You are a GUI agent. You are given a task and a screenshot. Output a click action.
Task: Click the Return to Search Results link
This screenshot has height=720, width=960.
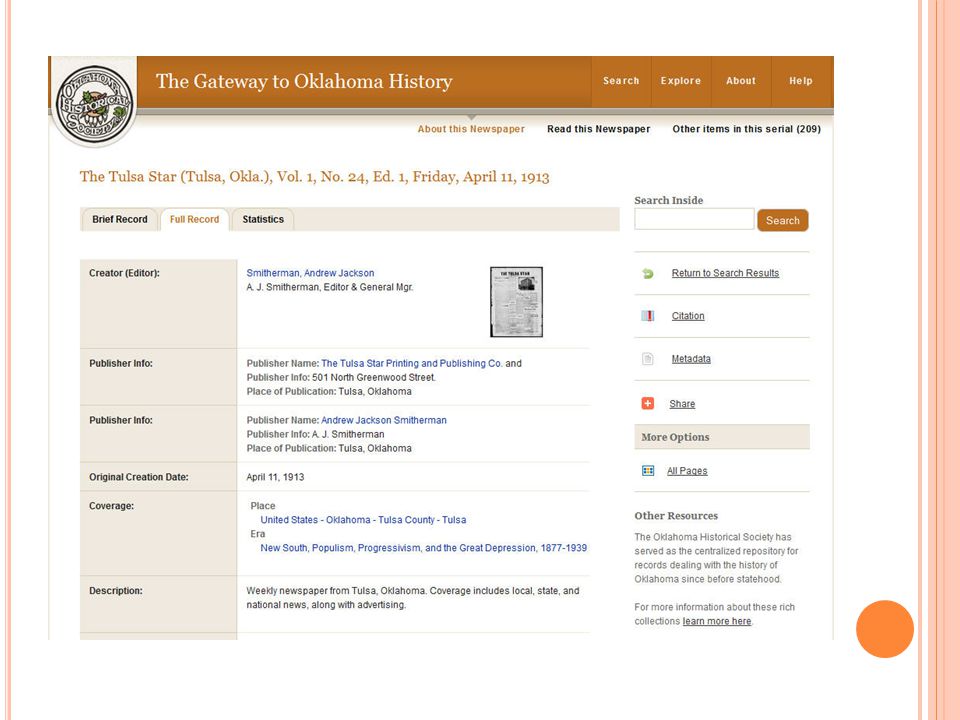(x=725, y=273)
